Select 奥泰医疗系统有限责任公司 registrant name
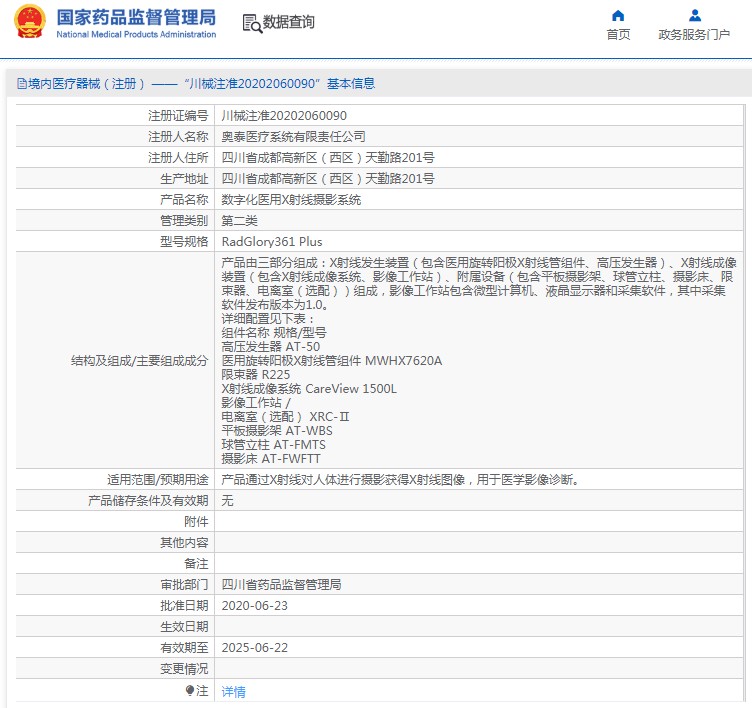The image size is (752, 708). [294, 137]
